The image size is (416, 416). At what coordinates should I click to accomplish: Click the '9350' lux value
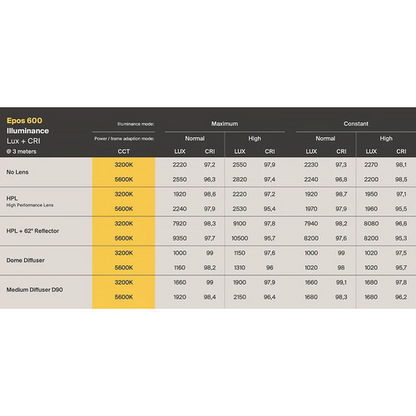[180, 238]
